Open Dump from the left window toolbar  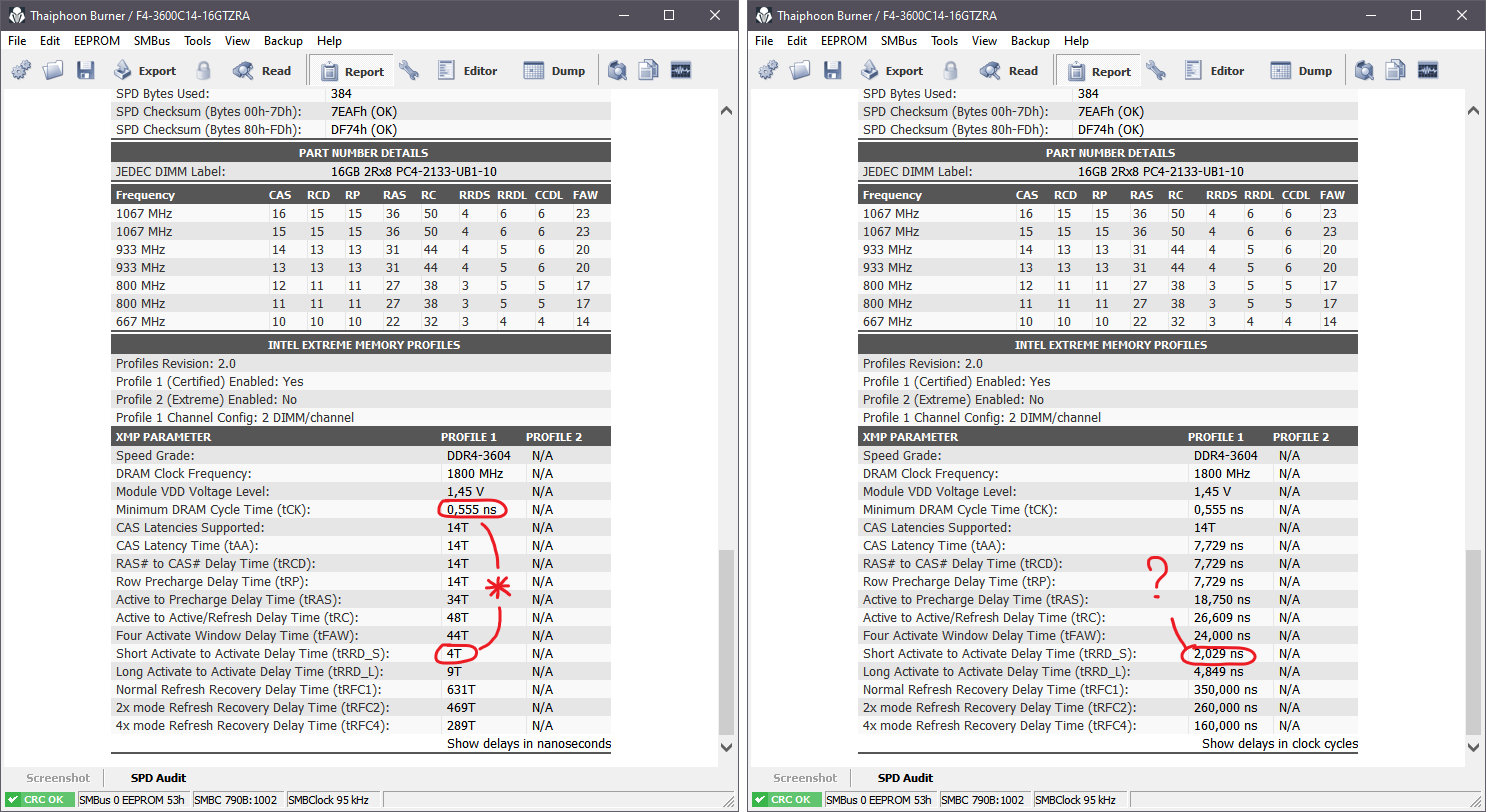(x=555, y=71)
